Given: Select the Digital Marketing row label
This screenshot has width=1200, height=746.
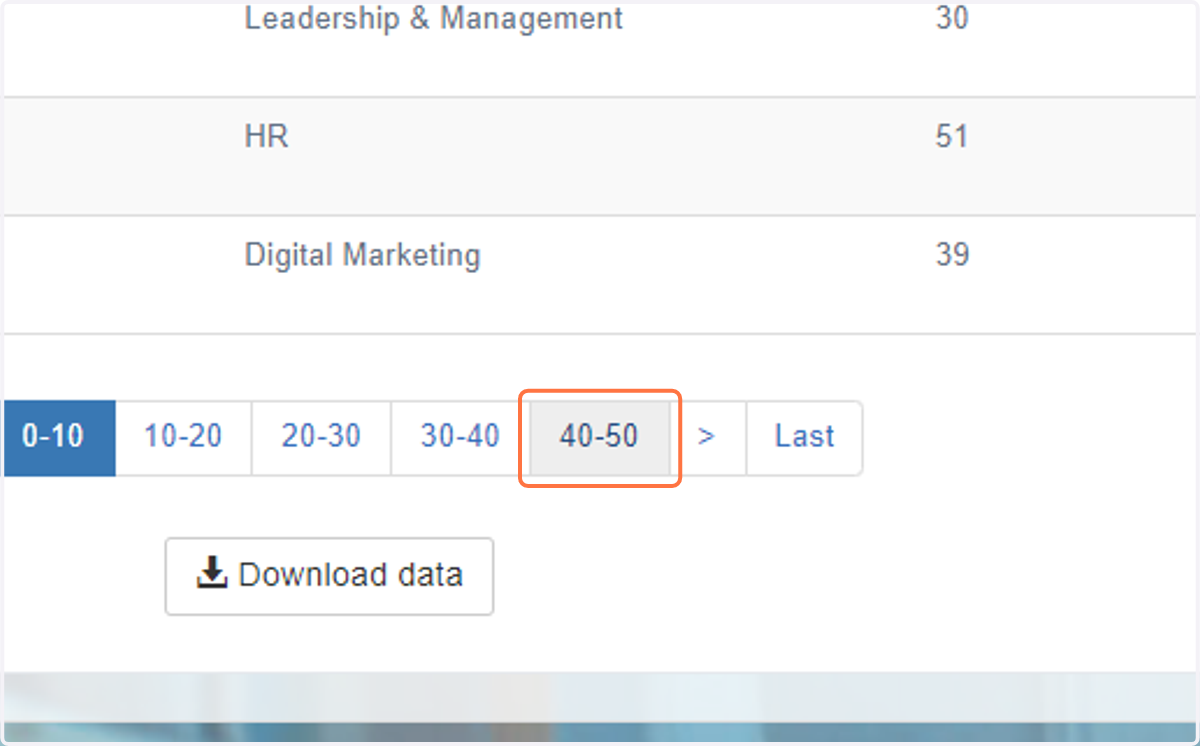Looking at the screenshot, I should [x=362, y=255].
